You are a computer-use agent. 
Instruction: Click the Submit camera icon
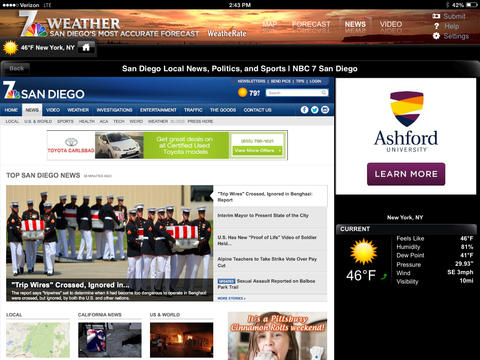coord(436,16)
